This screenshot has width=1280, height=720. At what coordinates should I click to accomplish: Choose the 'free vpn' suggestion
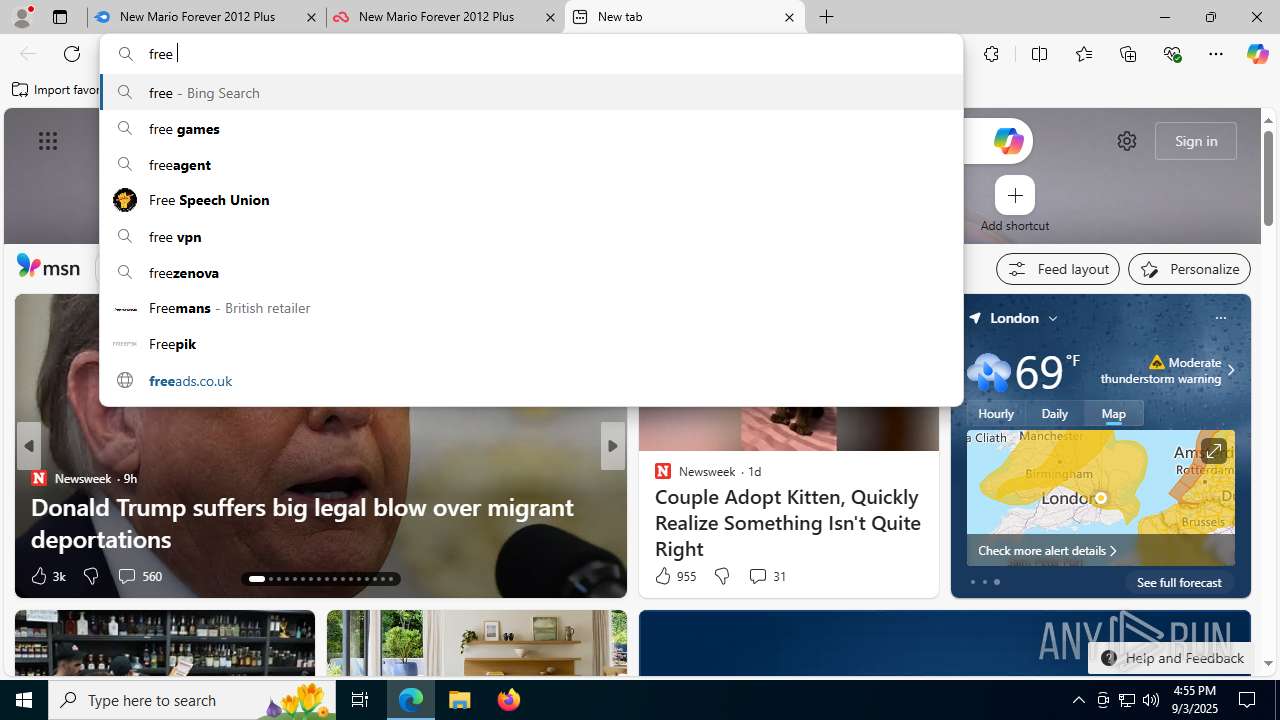[531, 236]
